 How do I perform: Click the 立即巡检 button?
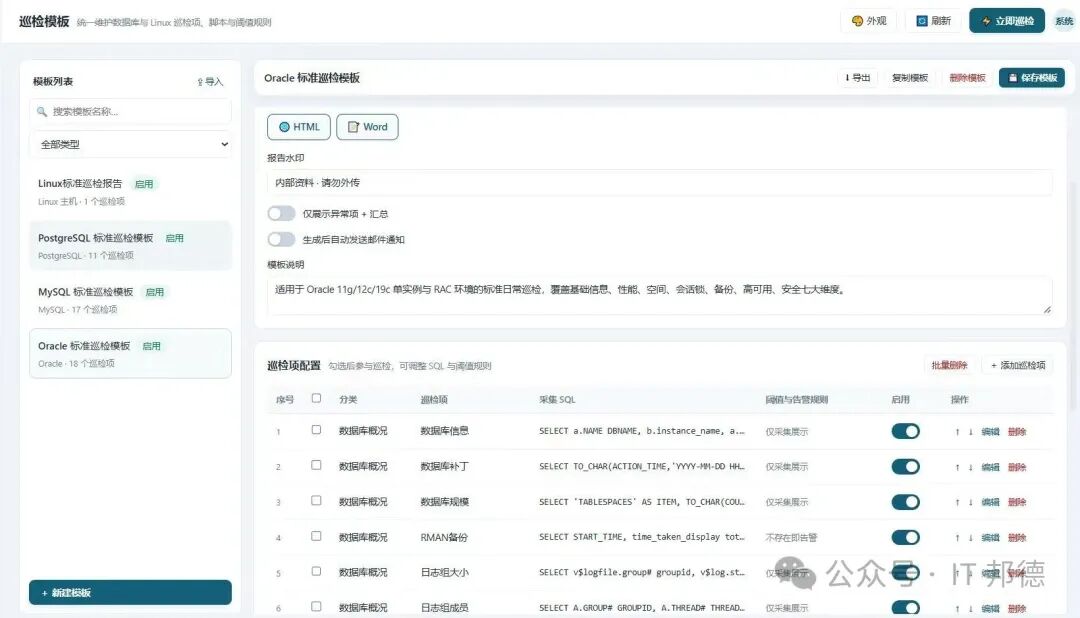[x=1007, y=21]
